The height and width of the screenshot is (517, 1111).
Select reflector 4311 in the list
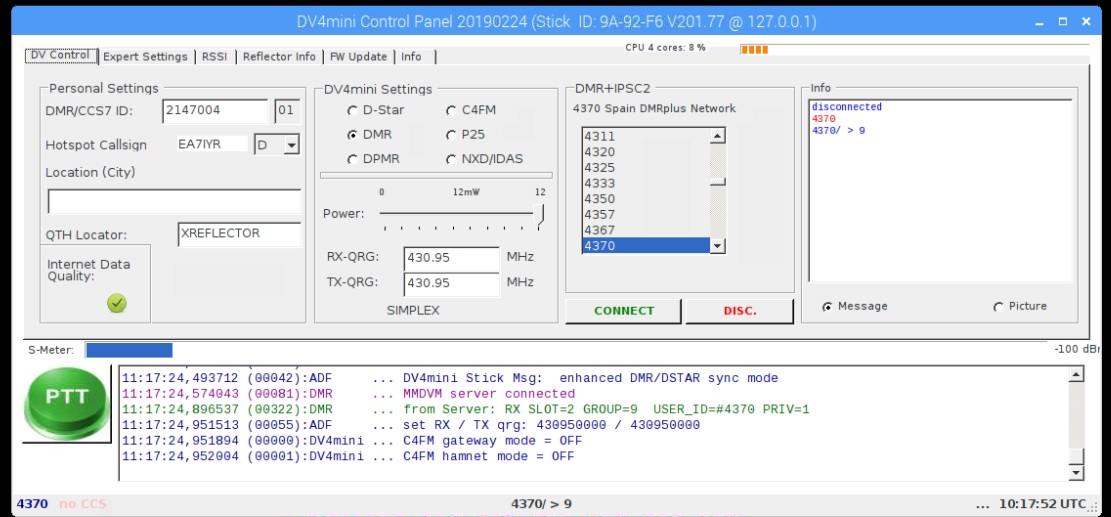645,137
